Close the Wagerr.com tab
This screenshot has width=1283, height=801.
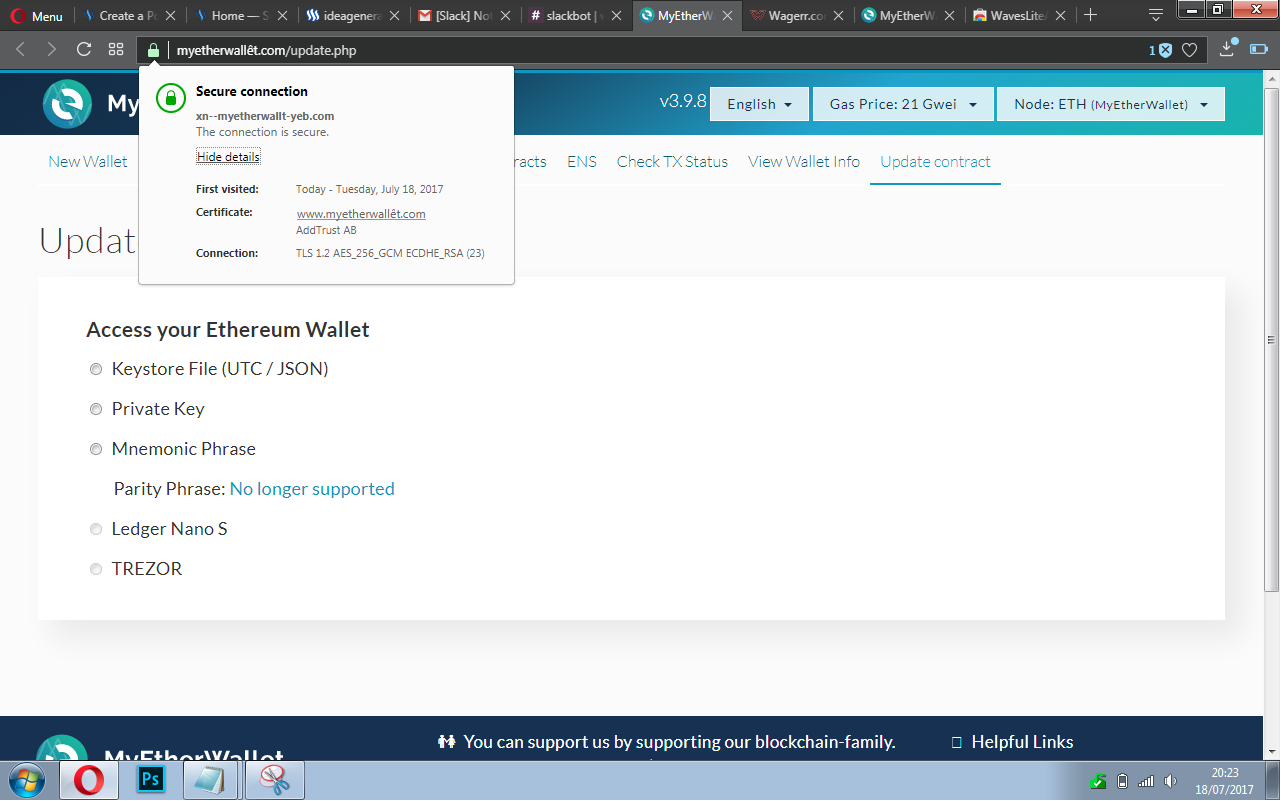840,16
